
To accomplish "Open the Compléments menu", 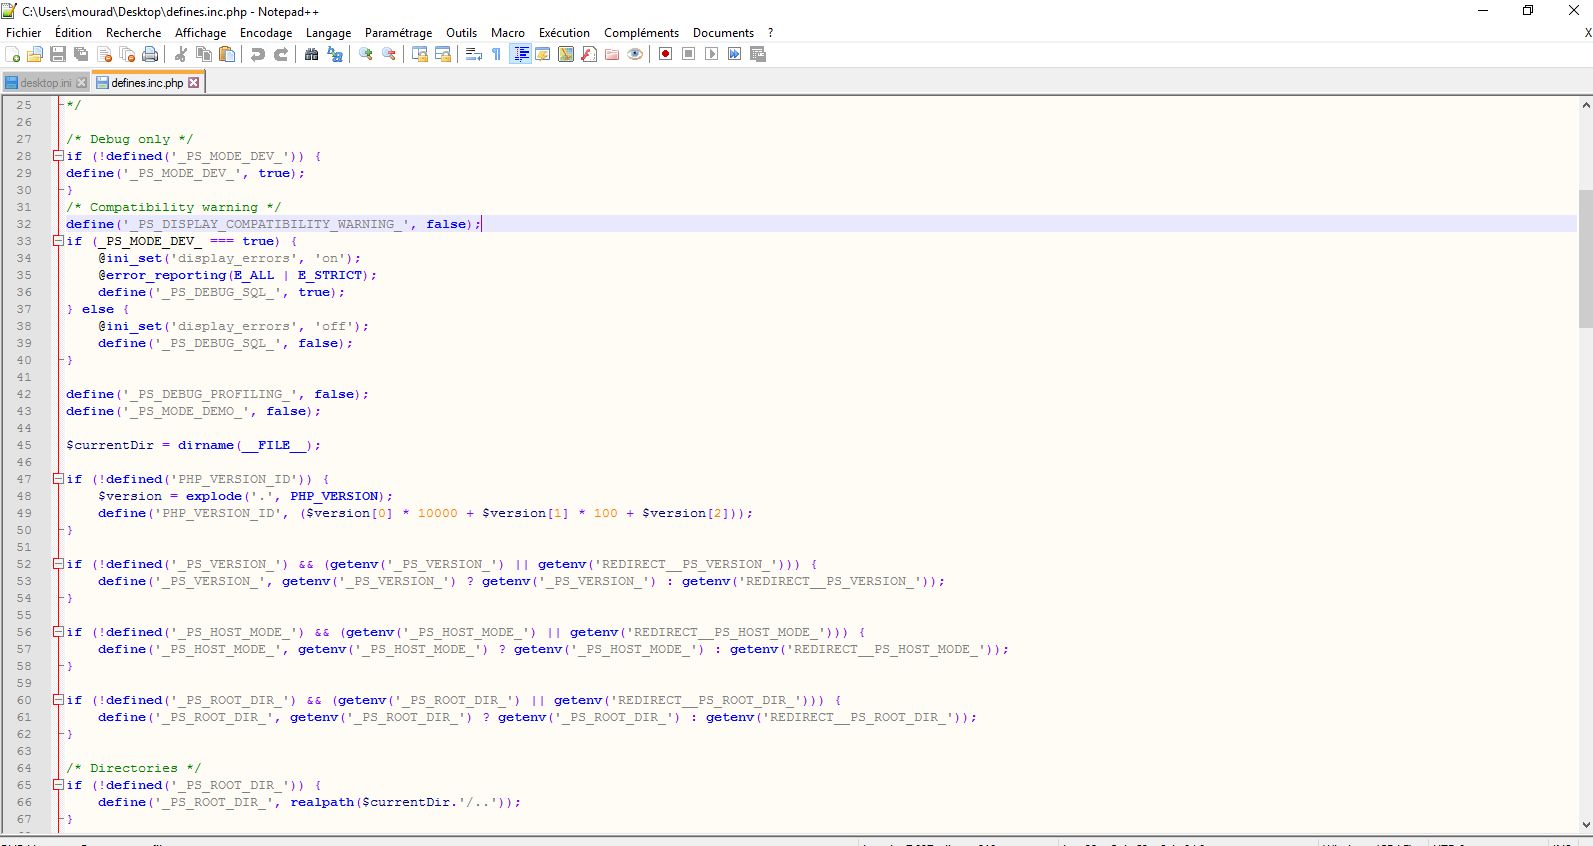I will coord(641,33).
